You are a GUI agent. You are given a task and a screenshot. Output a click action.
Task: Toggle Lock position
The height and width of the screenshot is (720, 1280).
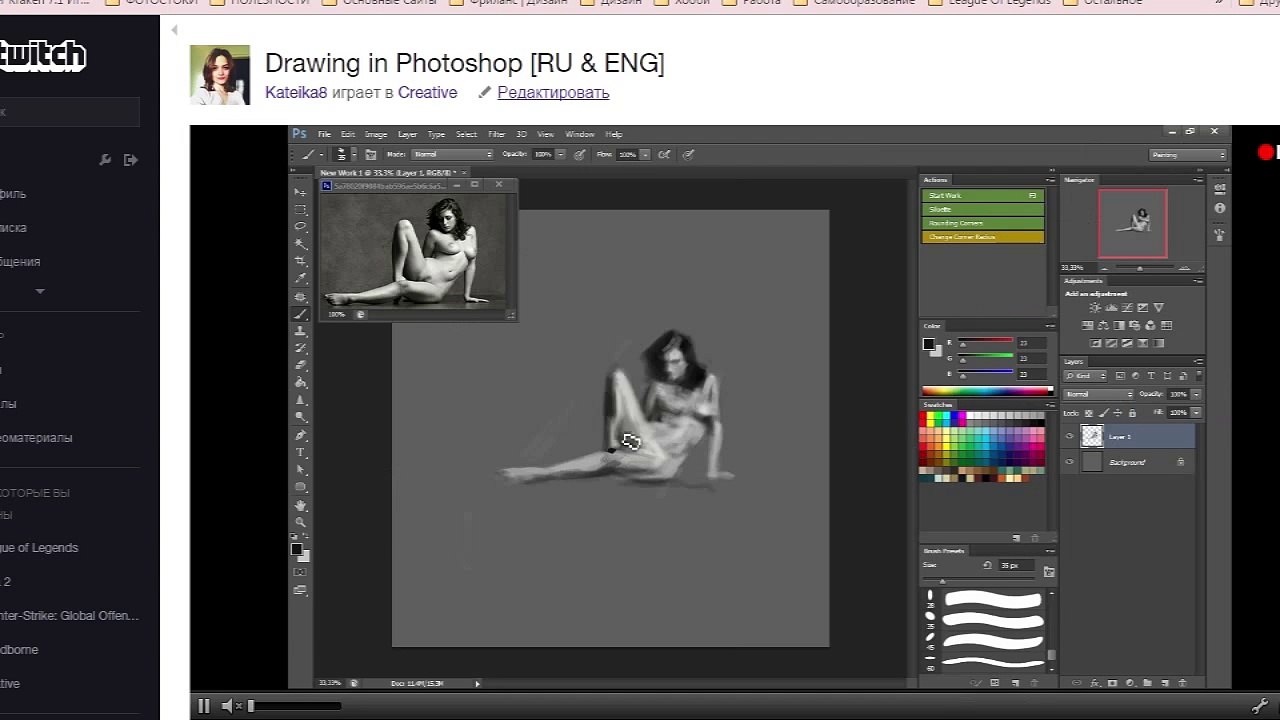click(1117, 412)
